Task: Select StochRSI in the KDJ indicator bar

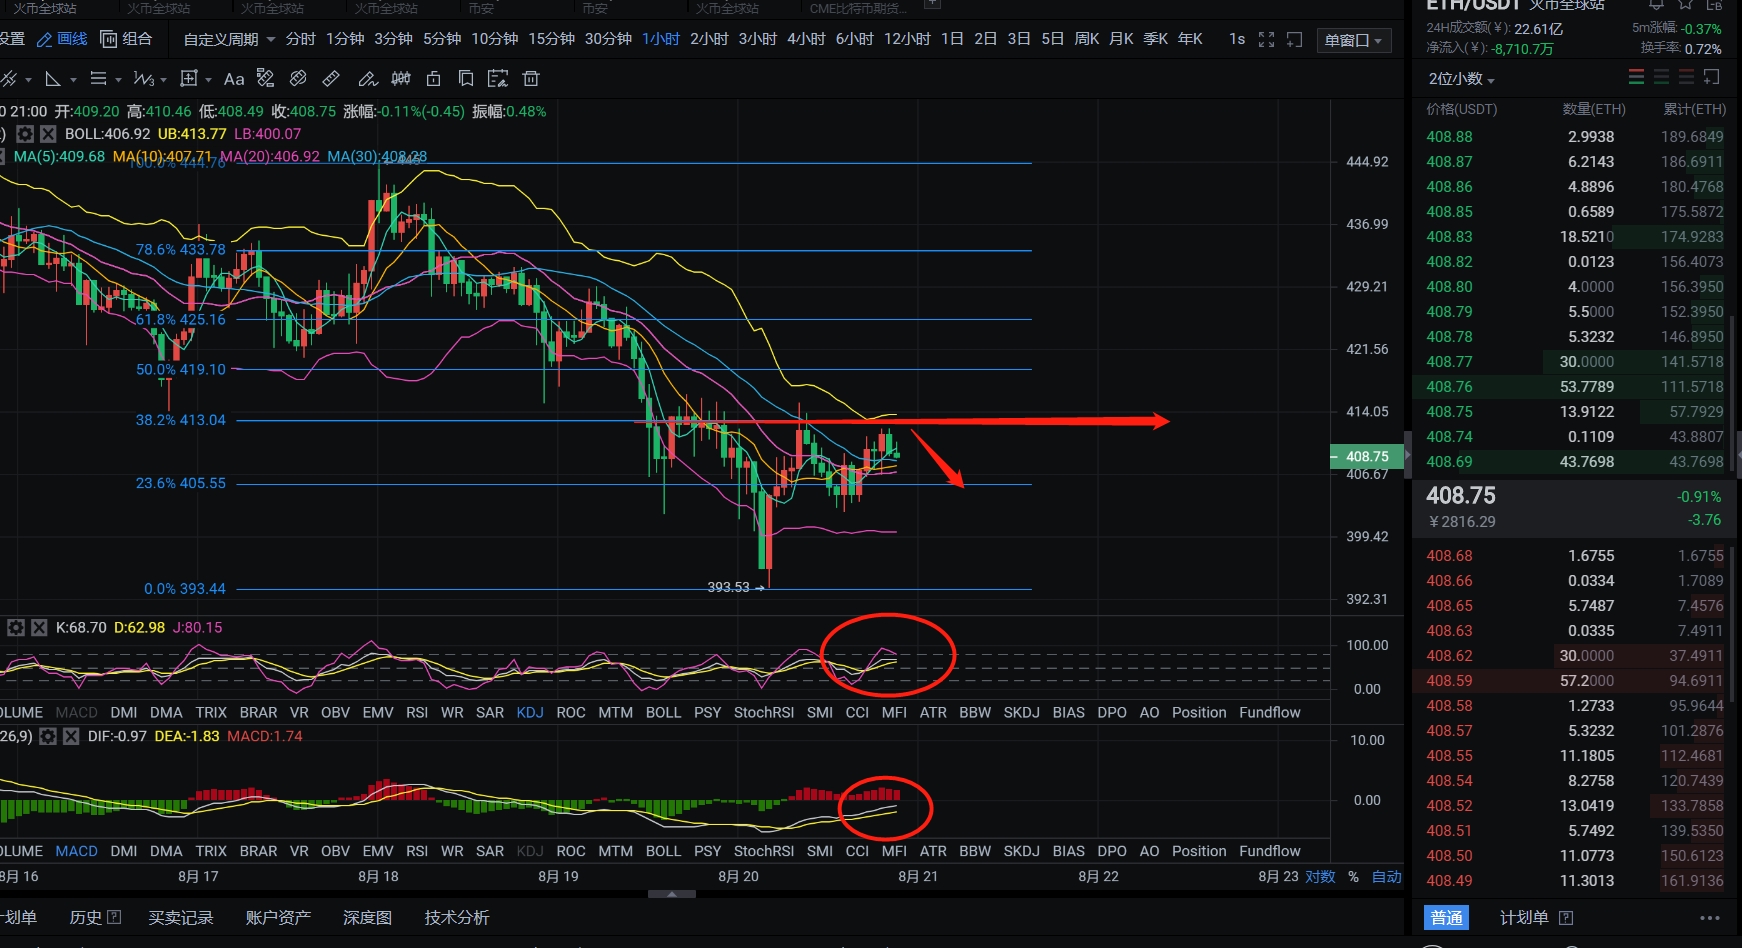Action: (x=763, y=713)
